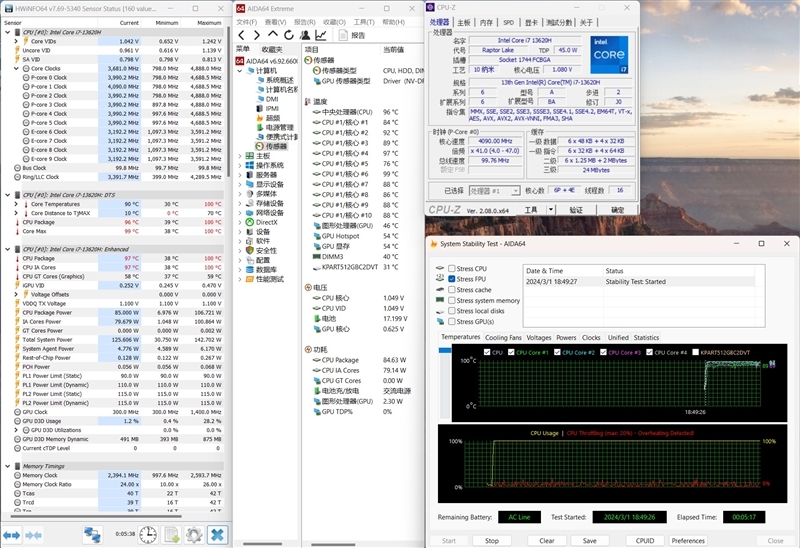Click HWiNFO logging sheet icon with plus
The width and height of the screenshot is (800, 548).
(171, 535)
